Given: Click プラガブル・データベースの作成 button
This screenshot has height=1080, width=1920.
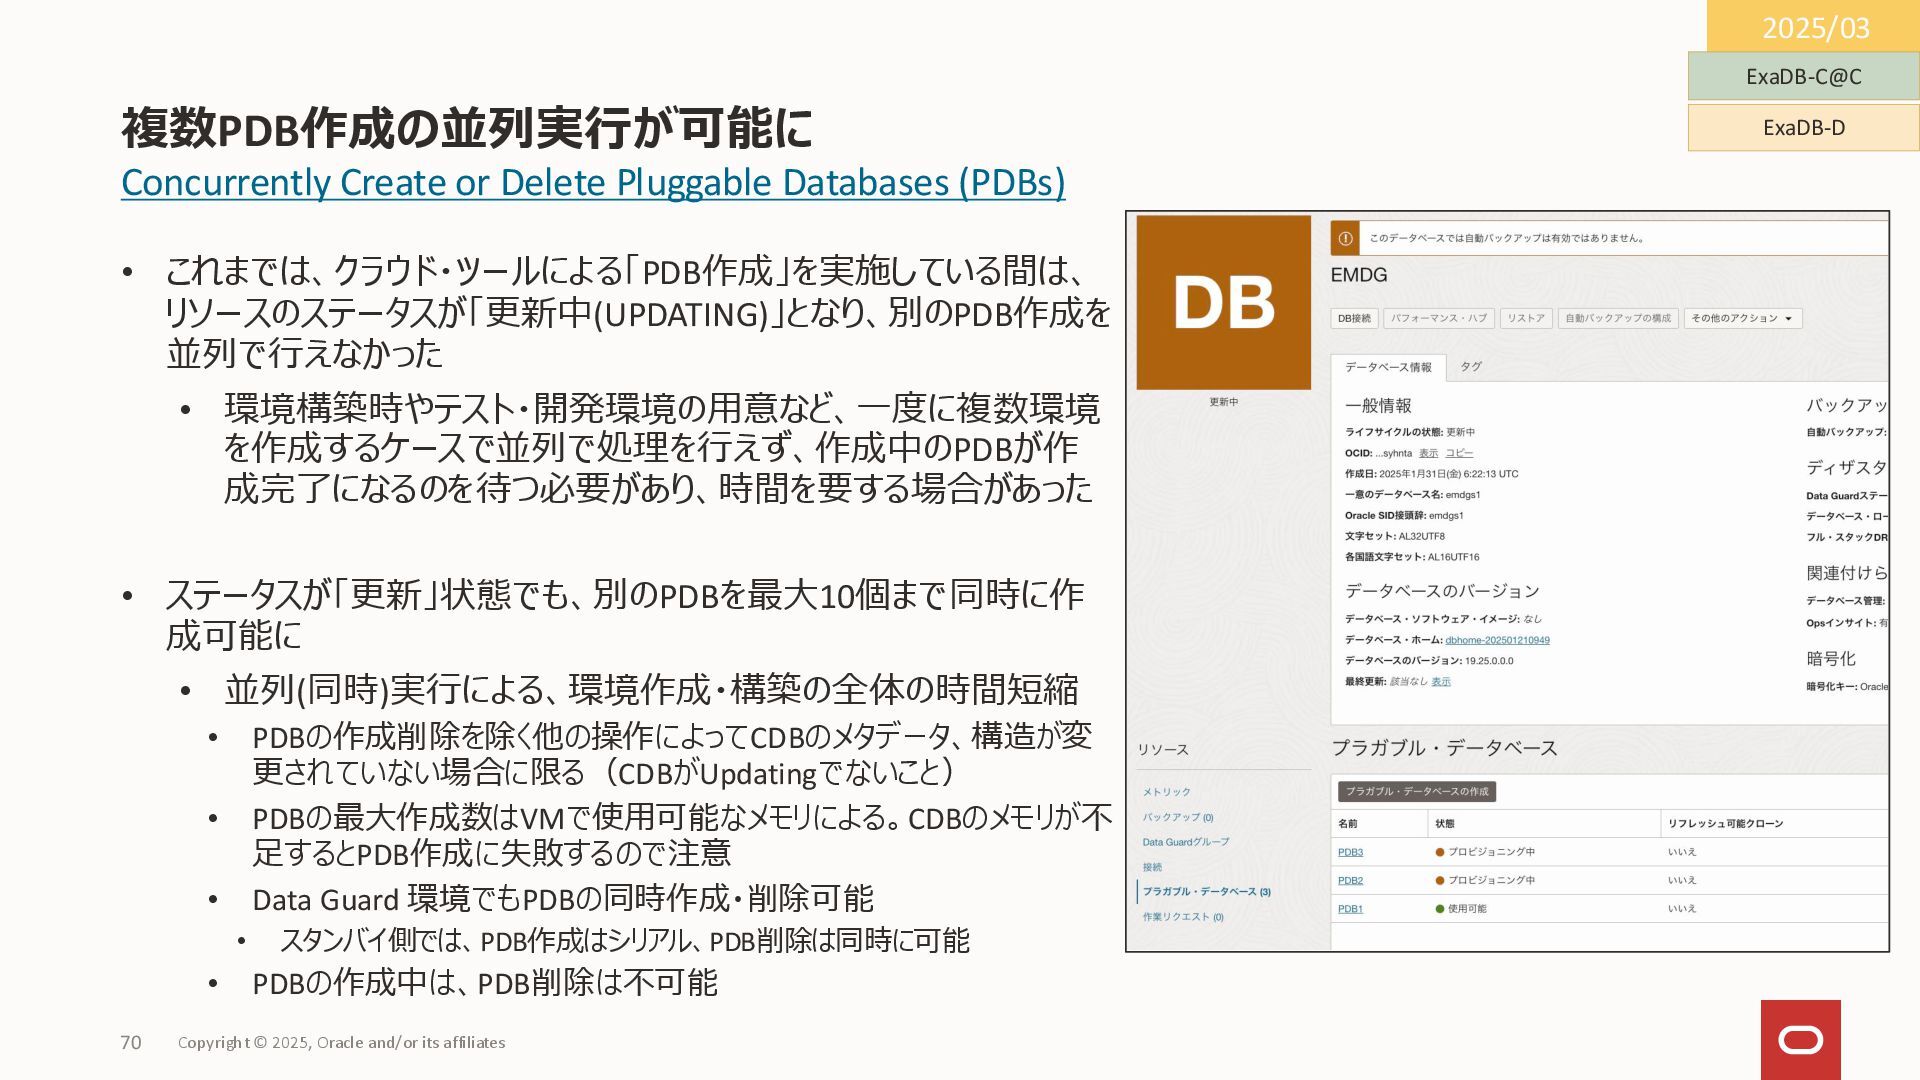Looking at the screenshot, I should click(1416, 791).
